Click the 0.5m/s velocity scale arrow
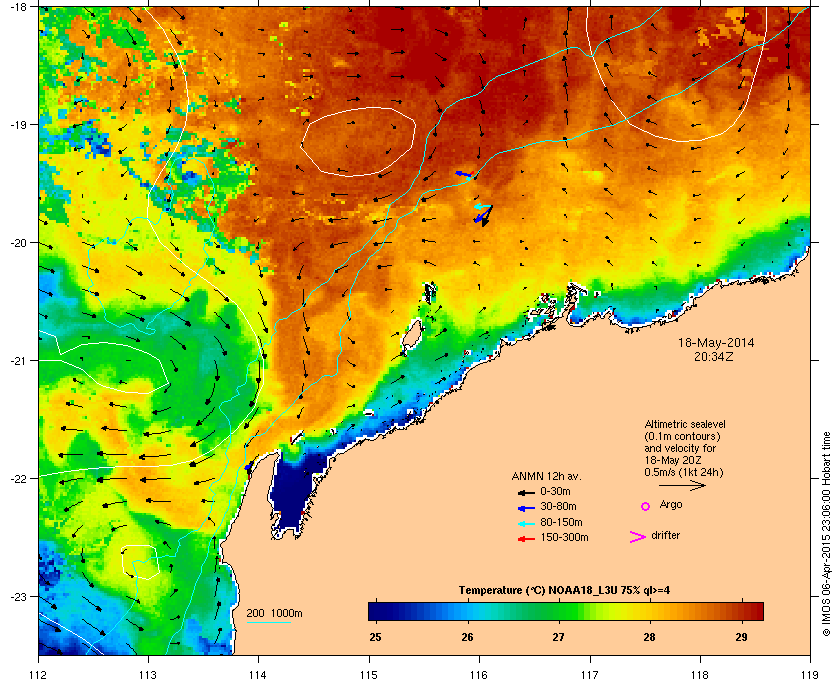The image size is (840, 680). (x=682, y=486)
